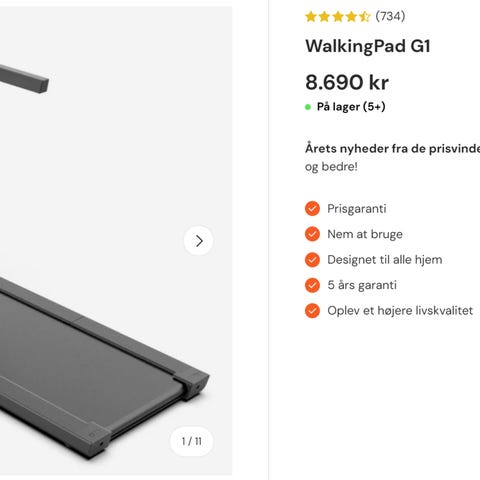Click the WalkingPad G1 product title
480x480 pixels.
pyautogui.click(x=368, y=46)
